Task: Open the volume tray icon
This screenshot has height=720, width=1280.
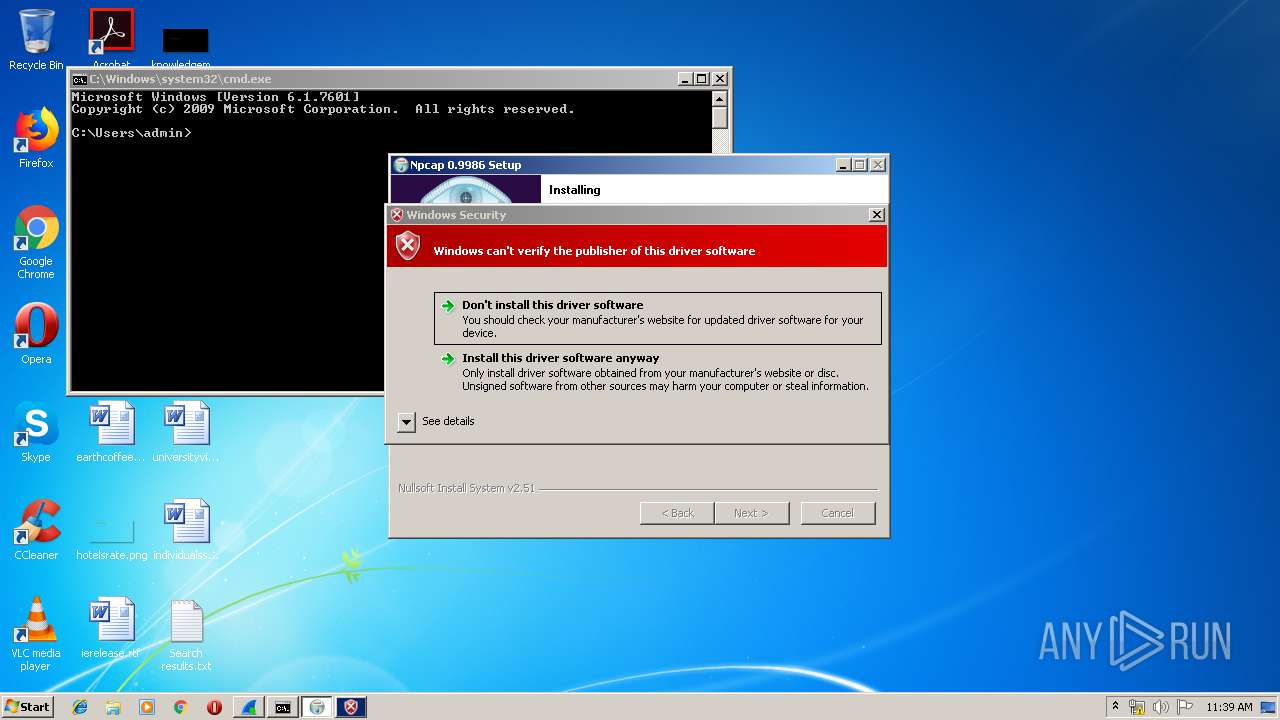Action: tap(1161, 707)
